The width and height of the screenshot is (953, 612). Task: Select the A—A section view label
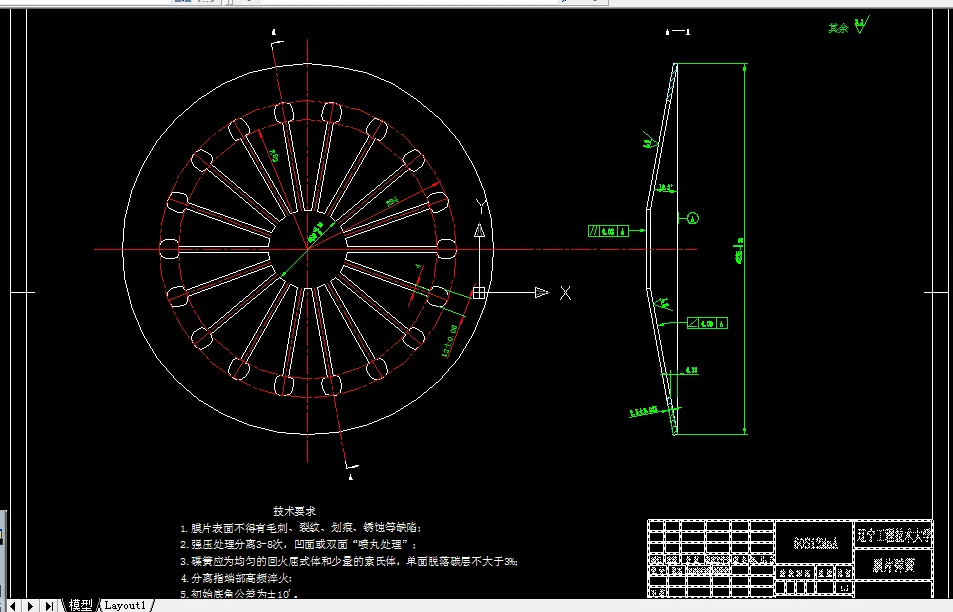[x=678, y=32]
